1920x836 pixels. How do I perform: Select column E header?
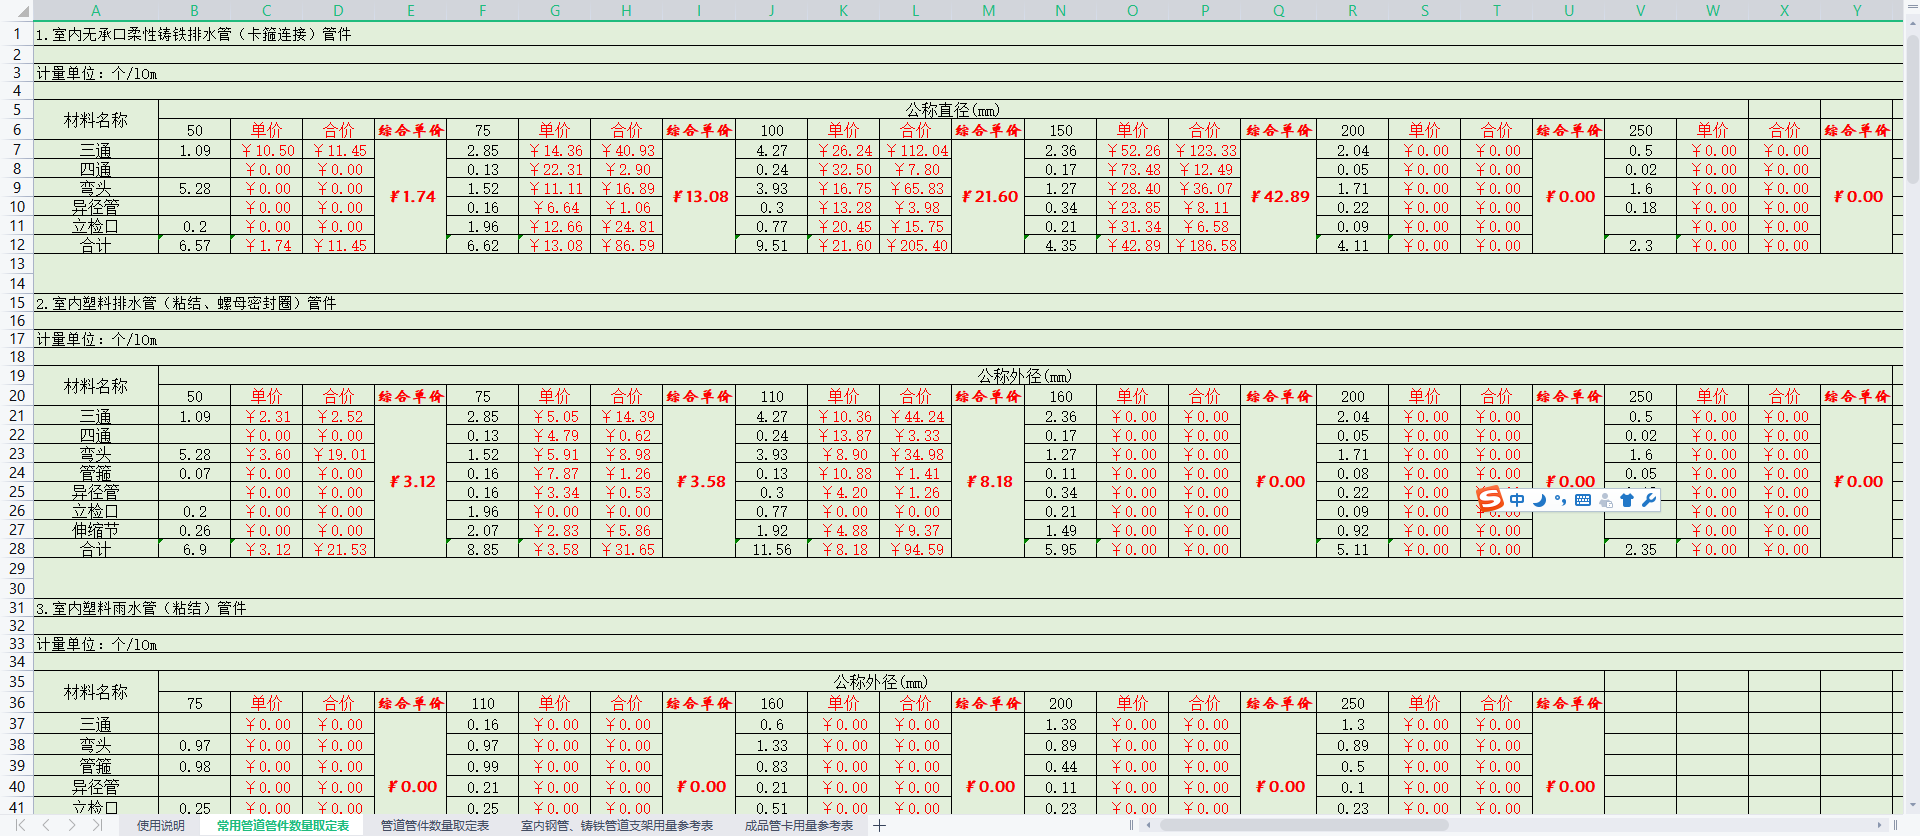[x=410, y=10]
